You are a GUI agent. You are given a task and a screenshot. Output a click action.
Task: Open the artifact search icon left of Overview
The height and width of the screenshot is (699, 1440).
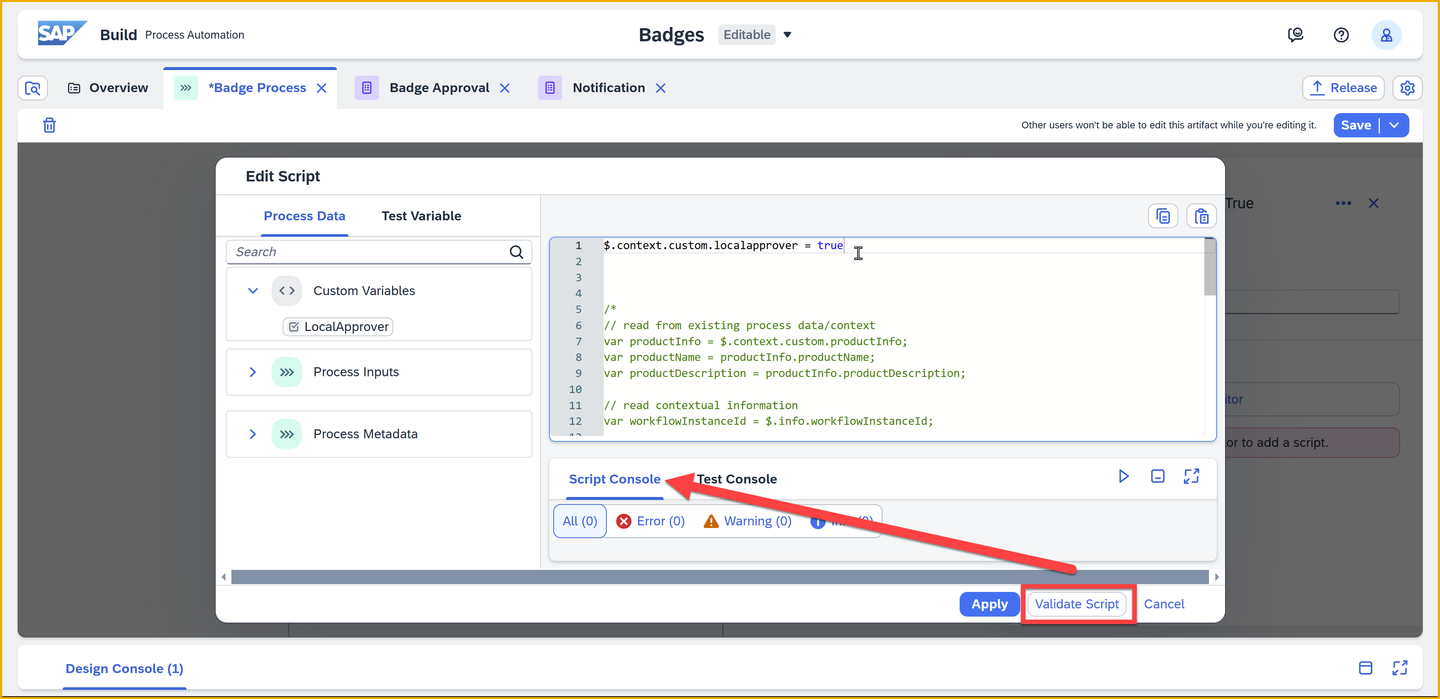[x=33, y=88]
